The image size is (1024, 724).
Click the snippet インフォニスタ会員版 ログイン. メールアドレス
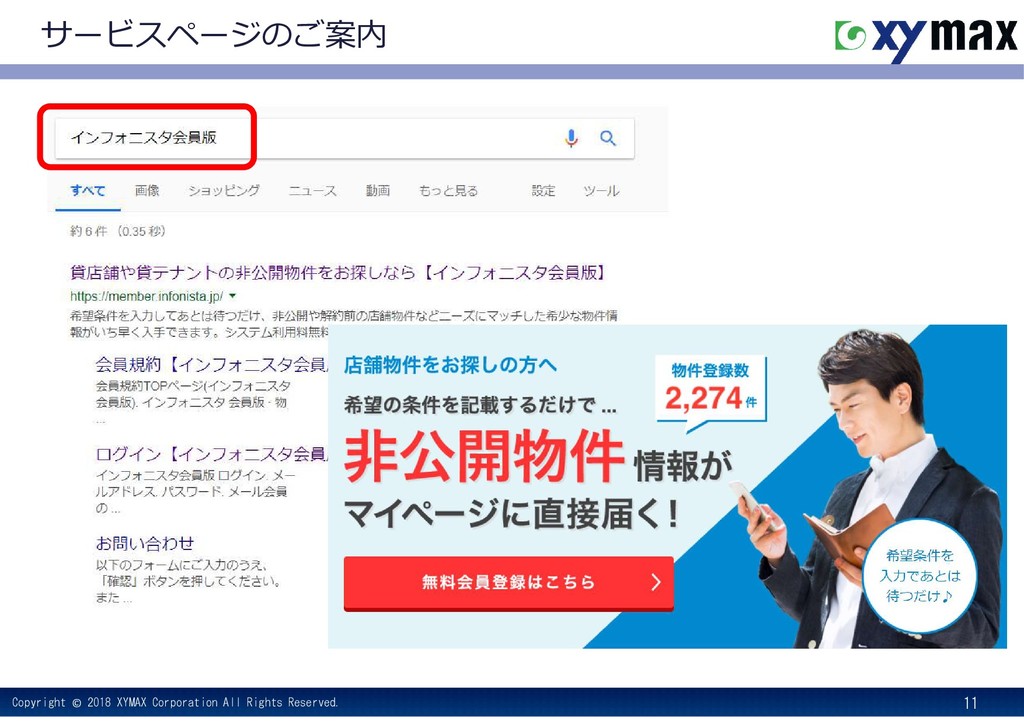point(195,492)
